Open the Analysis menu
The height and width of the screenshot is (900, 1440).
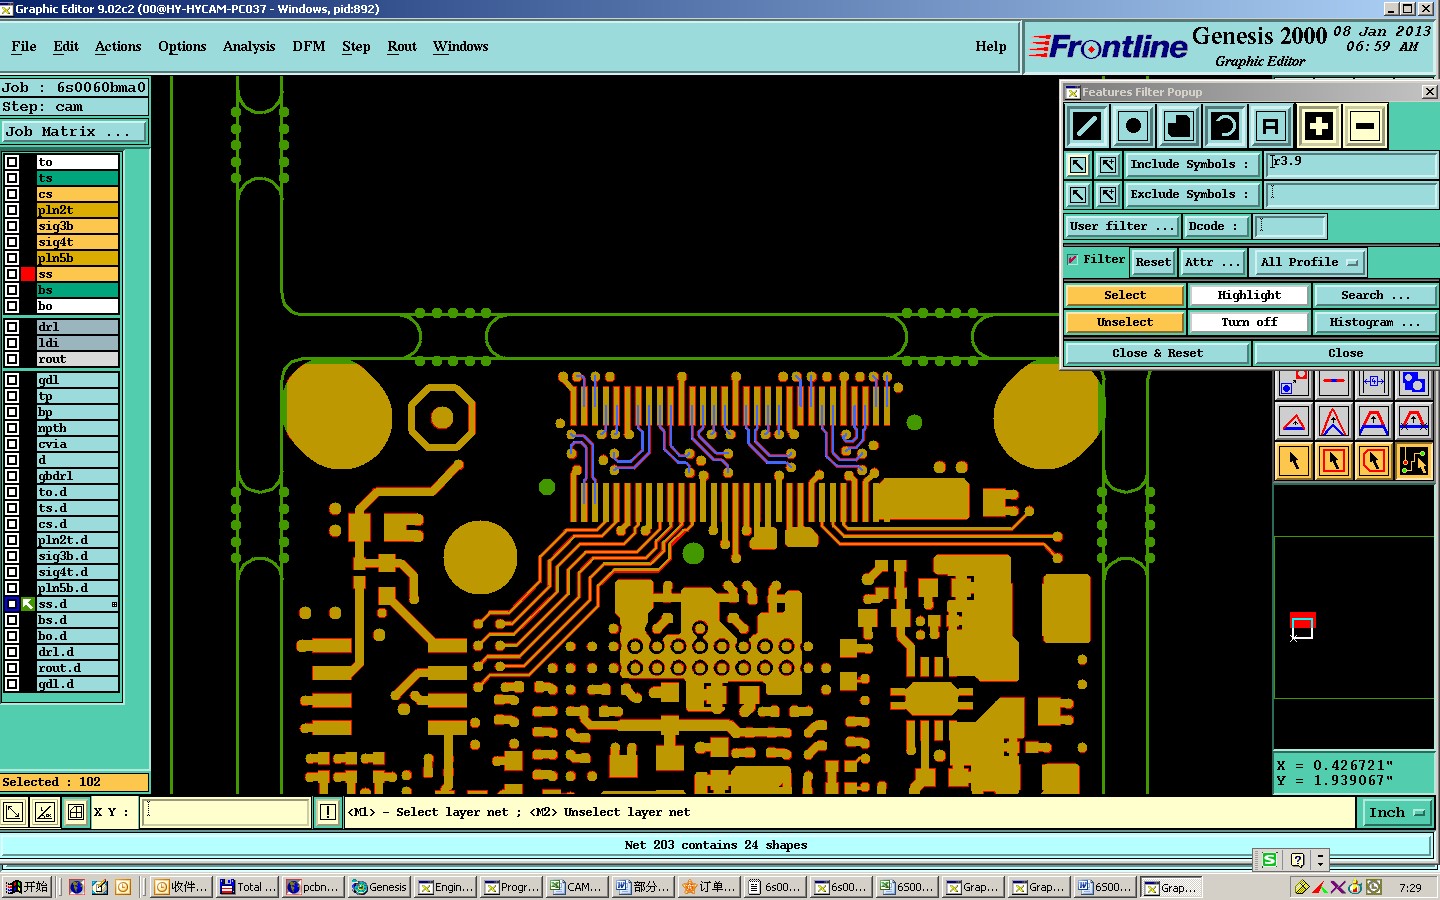(249, 46)
